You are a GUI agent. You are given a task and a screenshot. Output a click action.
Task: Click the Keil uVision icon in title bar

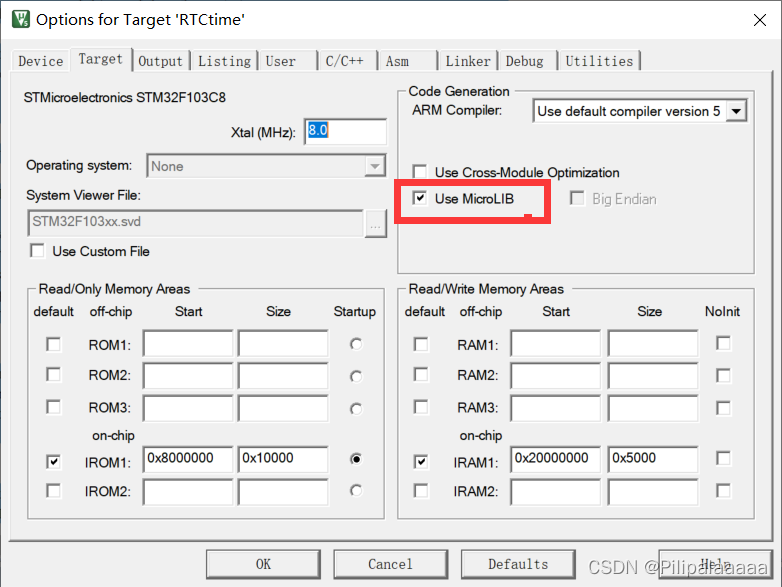click(21, 19)
